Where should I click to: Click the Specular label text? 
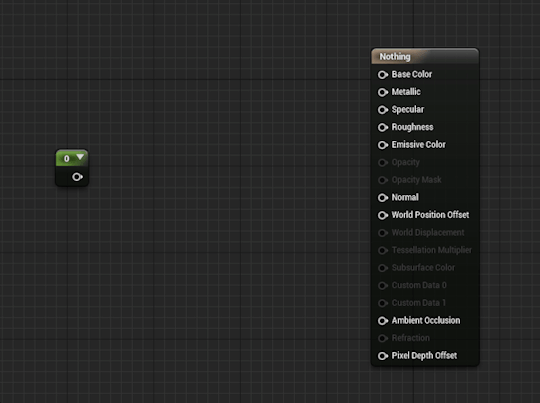[x=408, y=110]
